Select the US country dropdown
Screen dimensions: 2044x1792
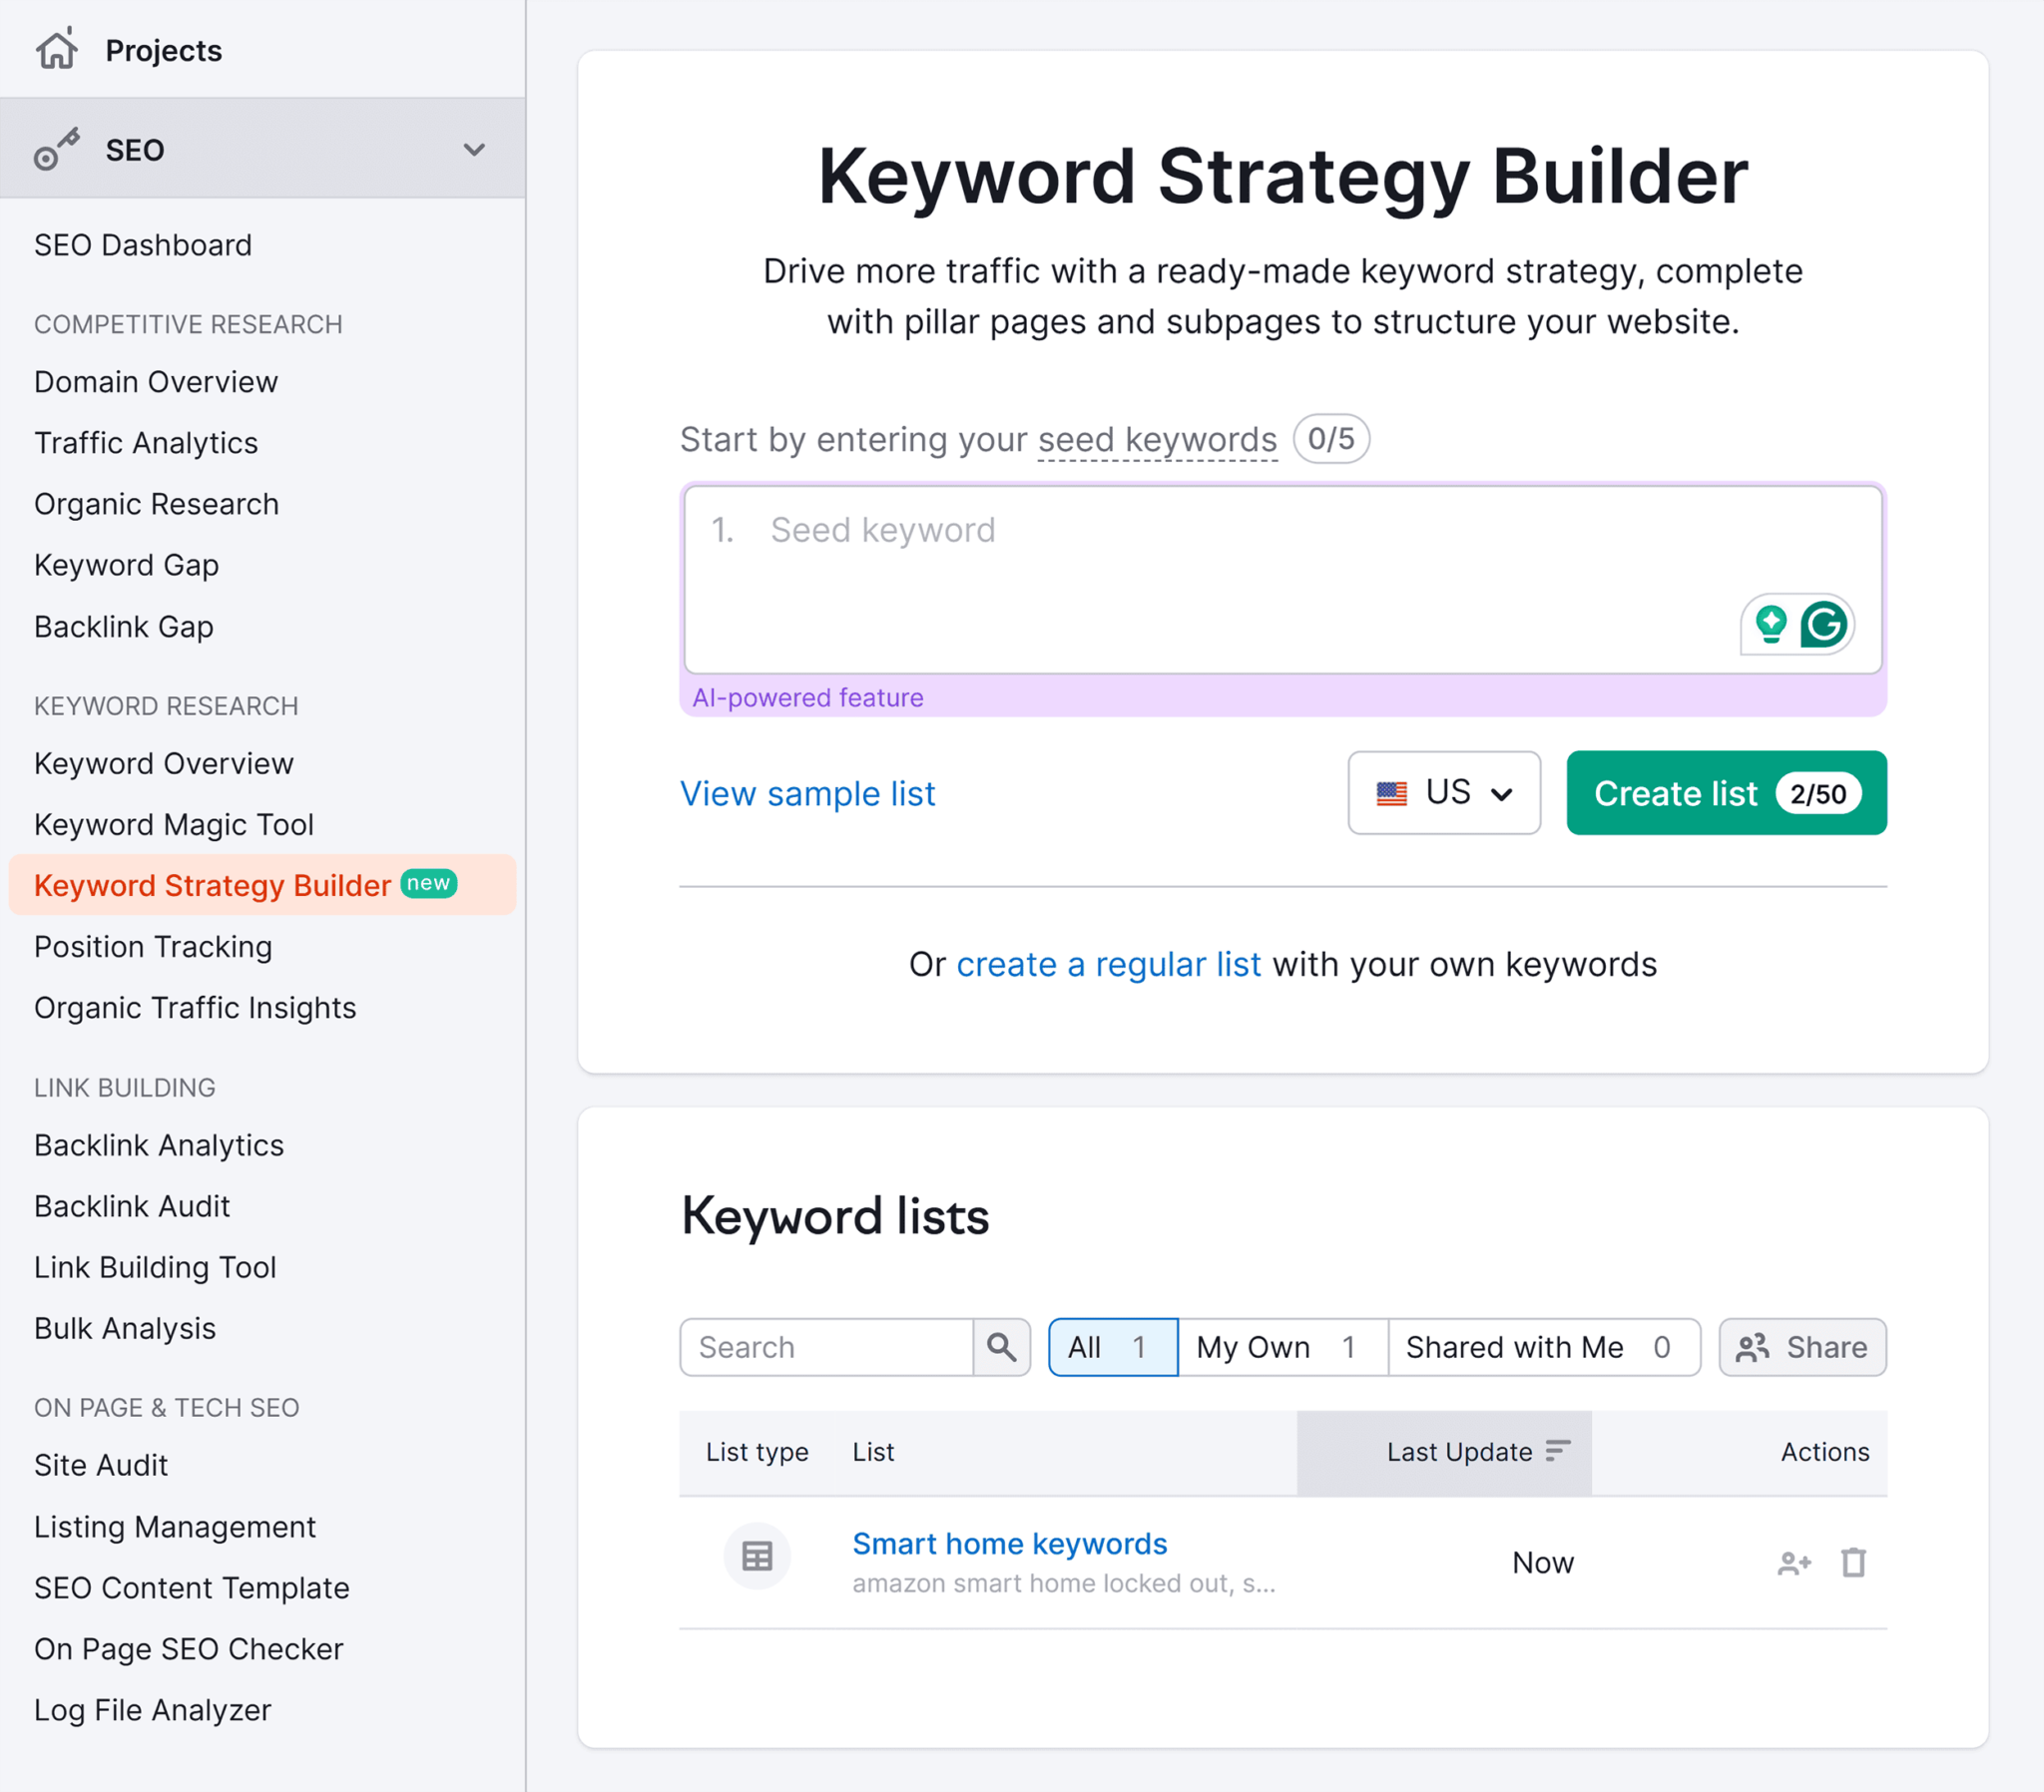1444,794
